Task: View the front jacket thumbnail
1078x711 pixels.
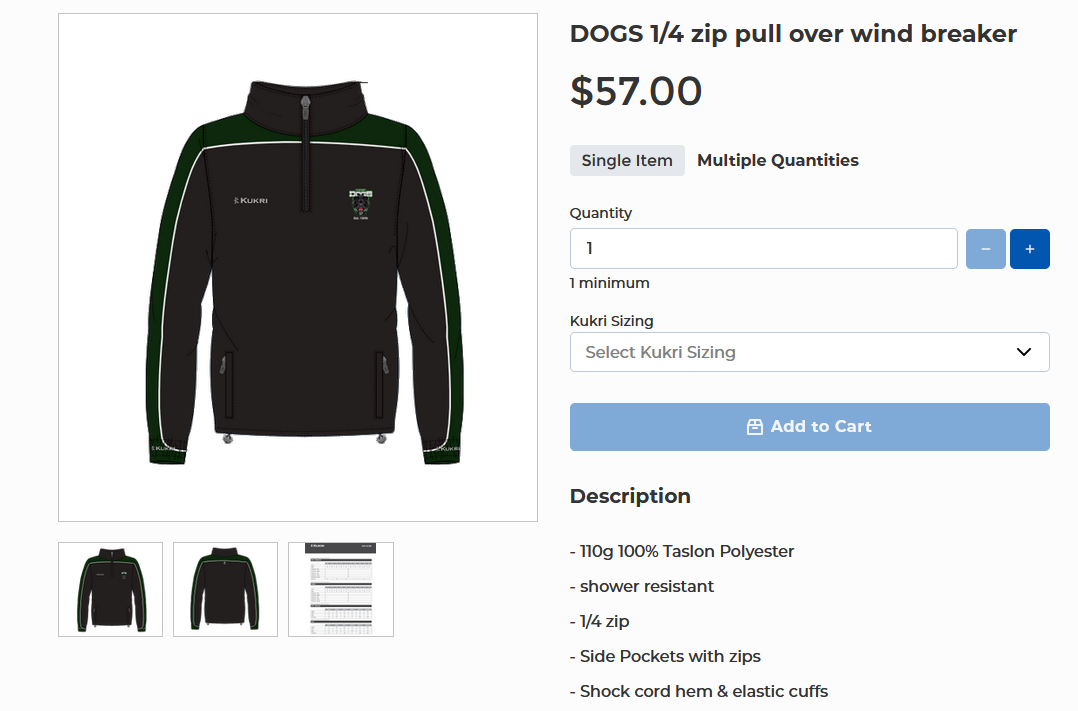Action: click(x=110, y=589)
